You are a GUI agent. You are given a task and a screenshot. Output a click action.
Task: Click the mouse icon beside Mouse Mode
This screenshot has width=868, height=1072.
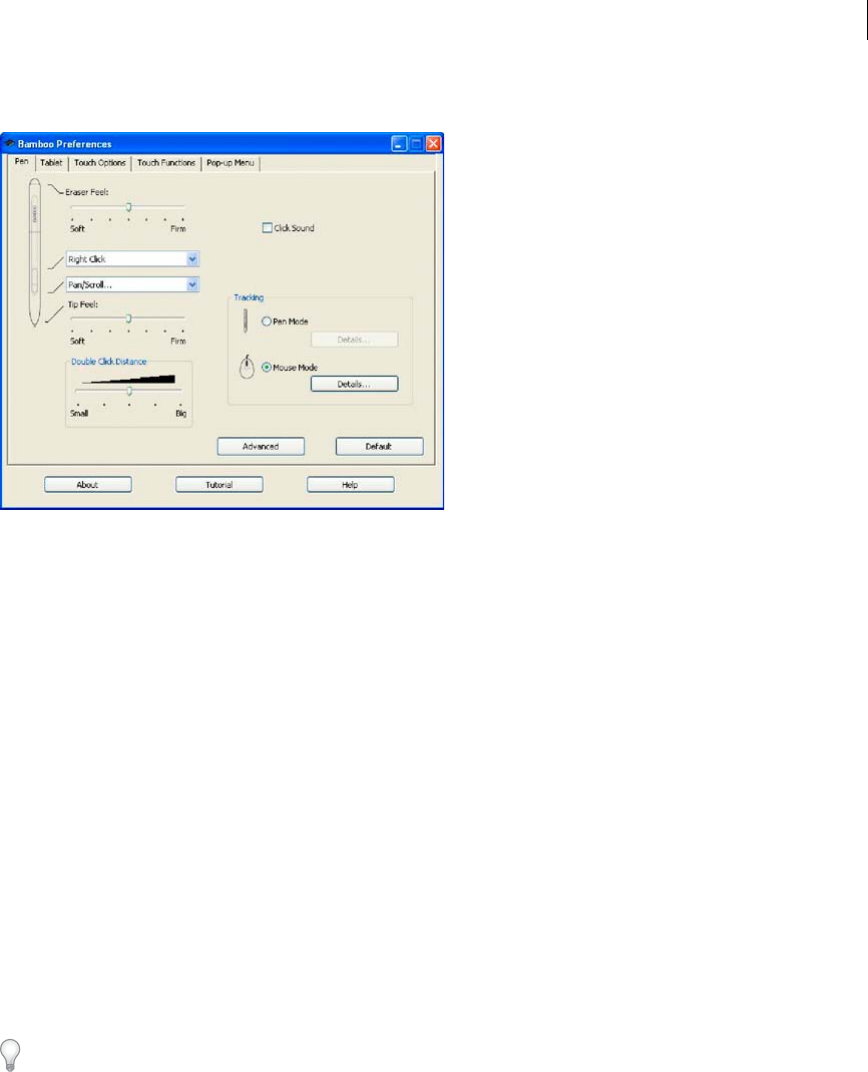coord(247,367)
